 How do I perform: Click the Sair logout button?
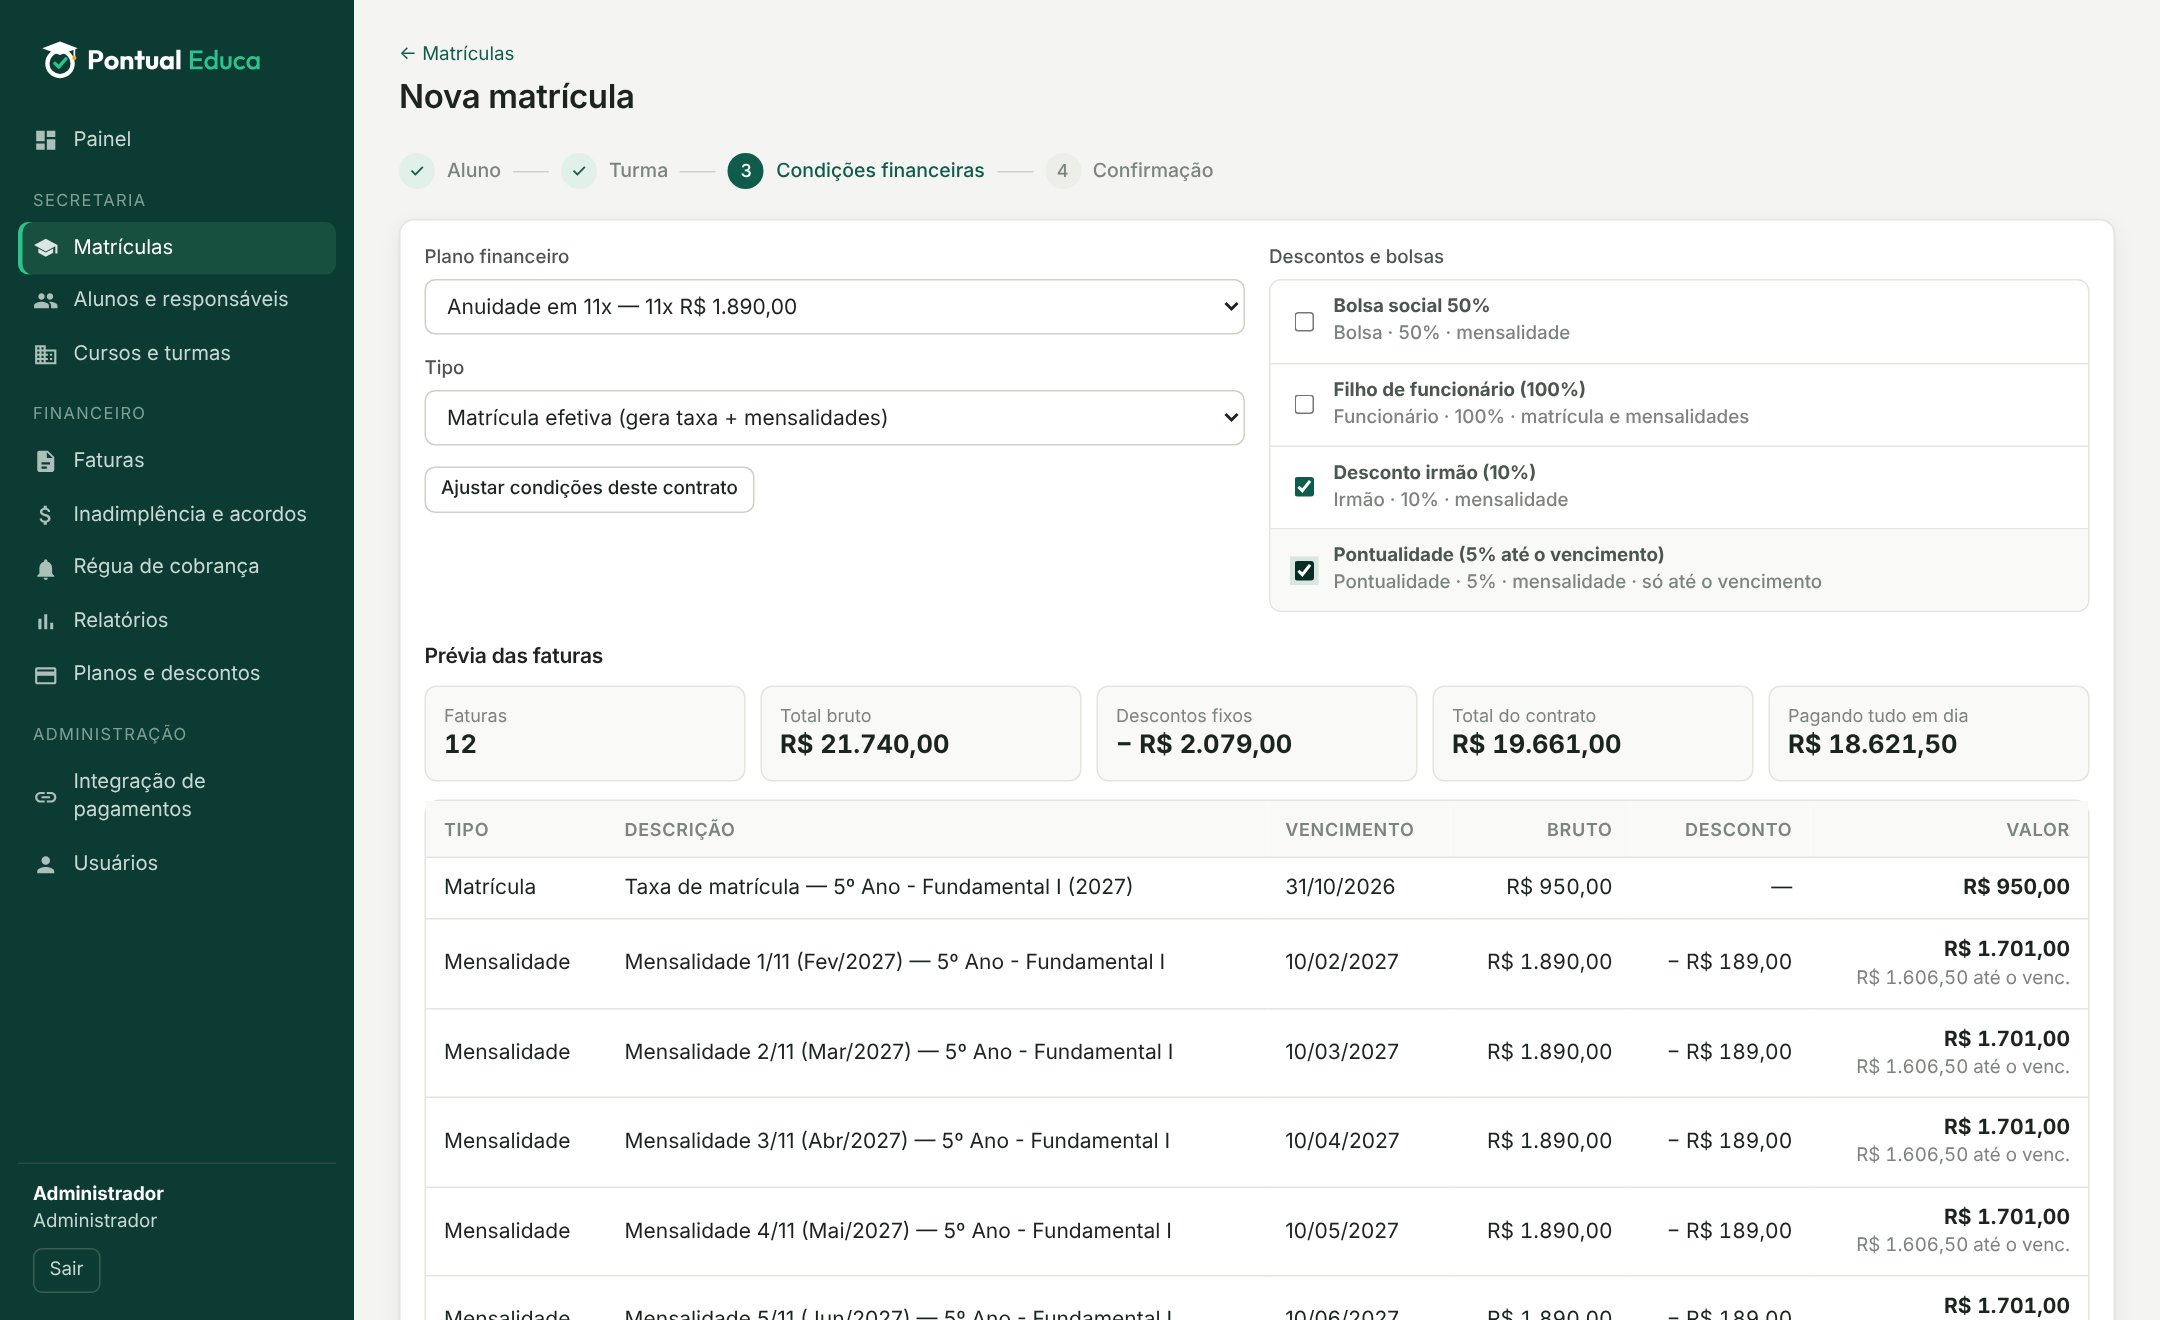pos(66,1269)
